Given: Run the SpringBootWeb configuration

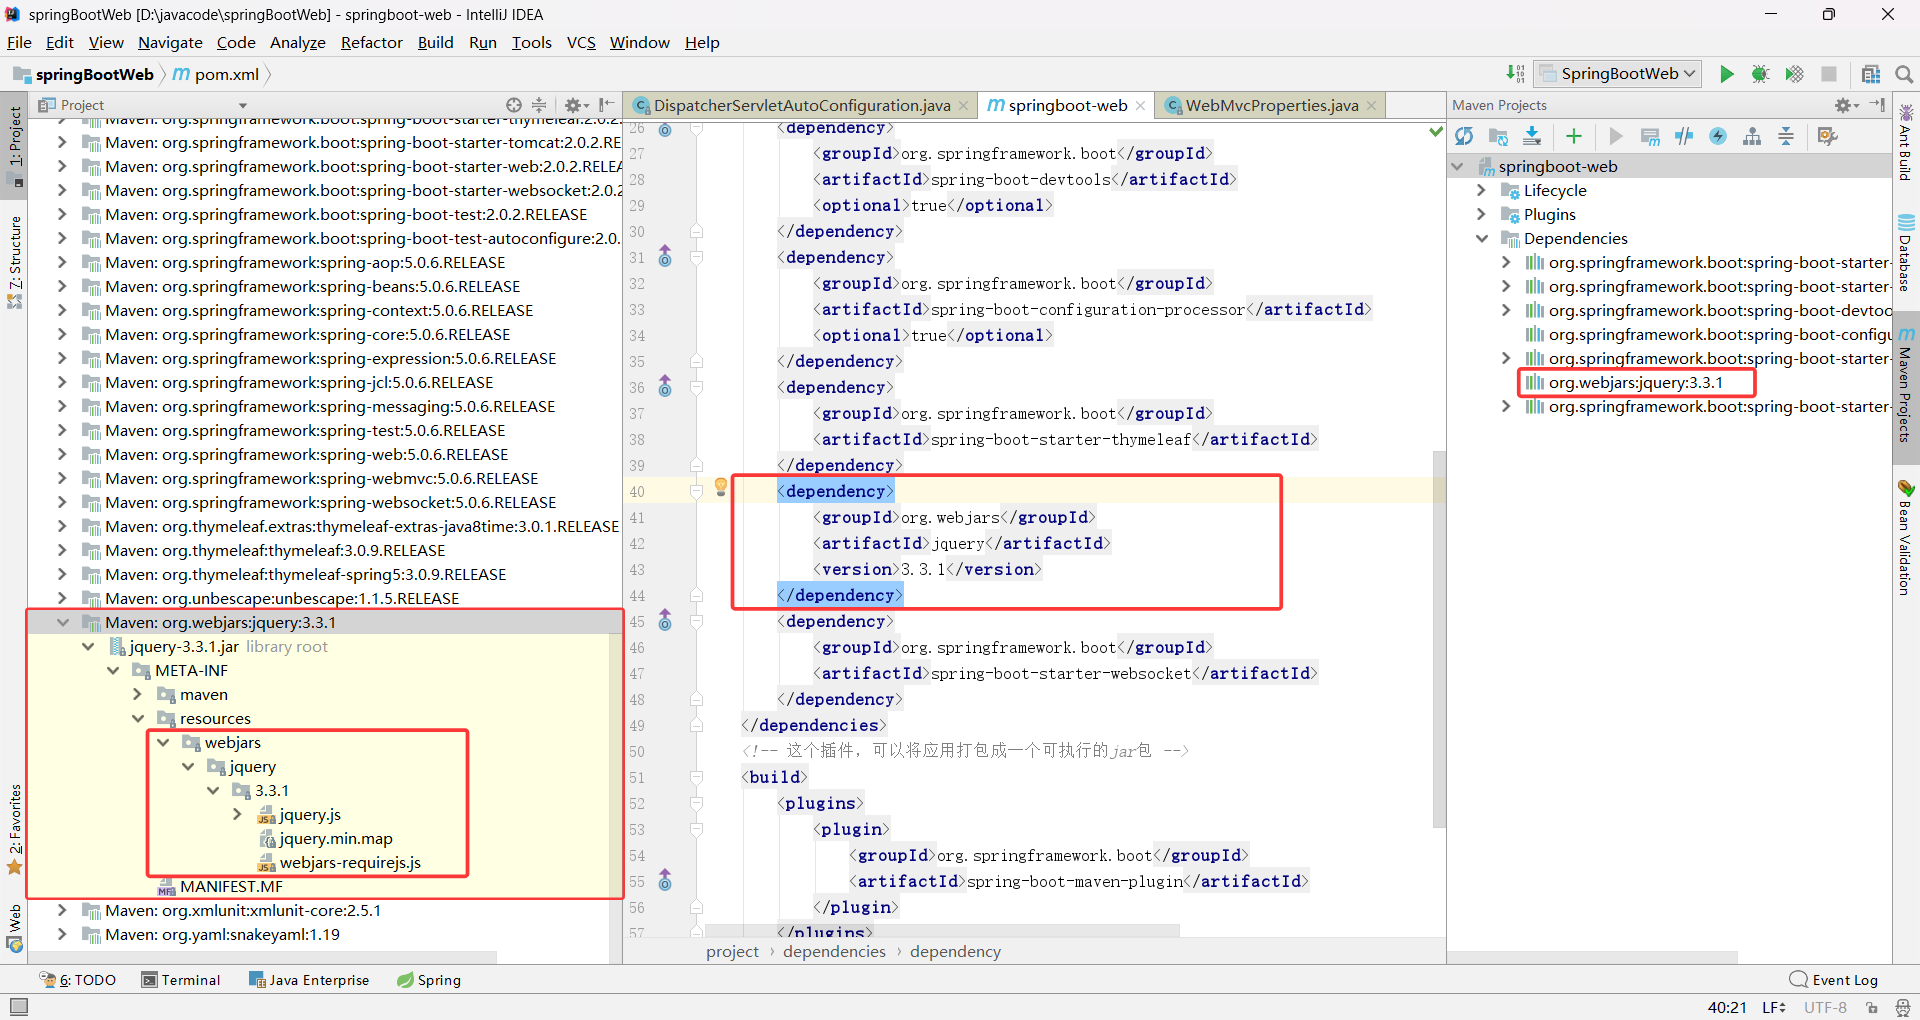Looking at the screenshot, I should point(1726,74).
